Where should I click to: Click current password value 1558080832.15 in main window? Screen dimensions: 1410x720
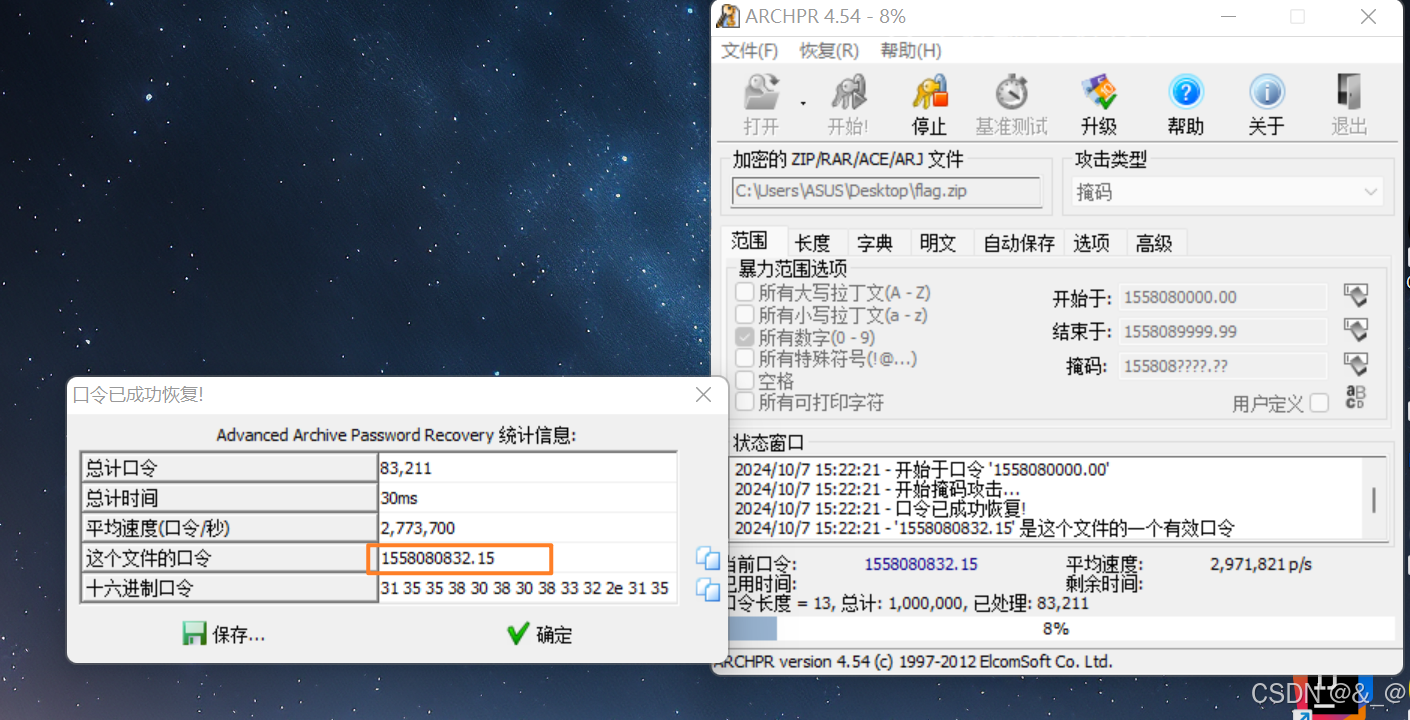click(921, 564)
